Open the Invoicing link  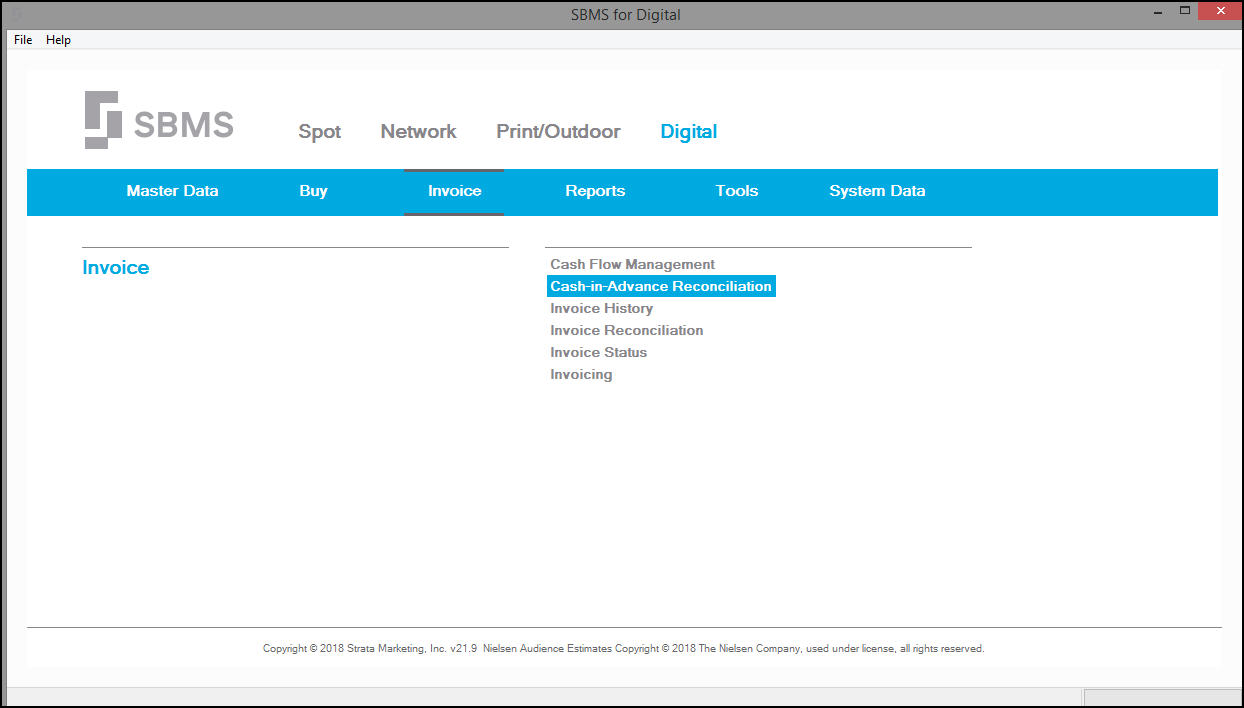(x=581, y=374)
